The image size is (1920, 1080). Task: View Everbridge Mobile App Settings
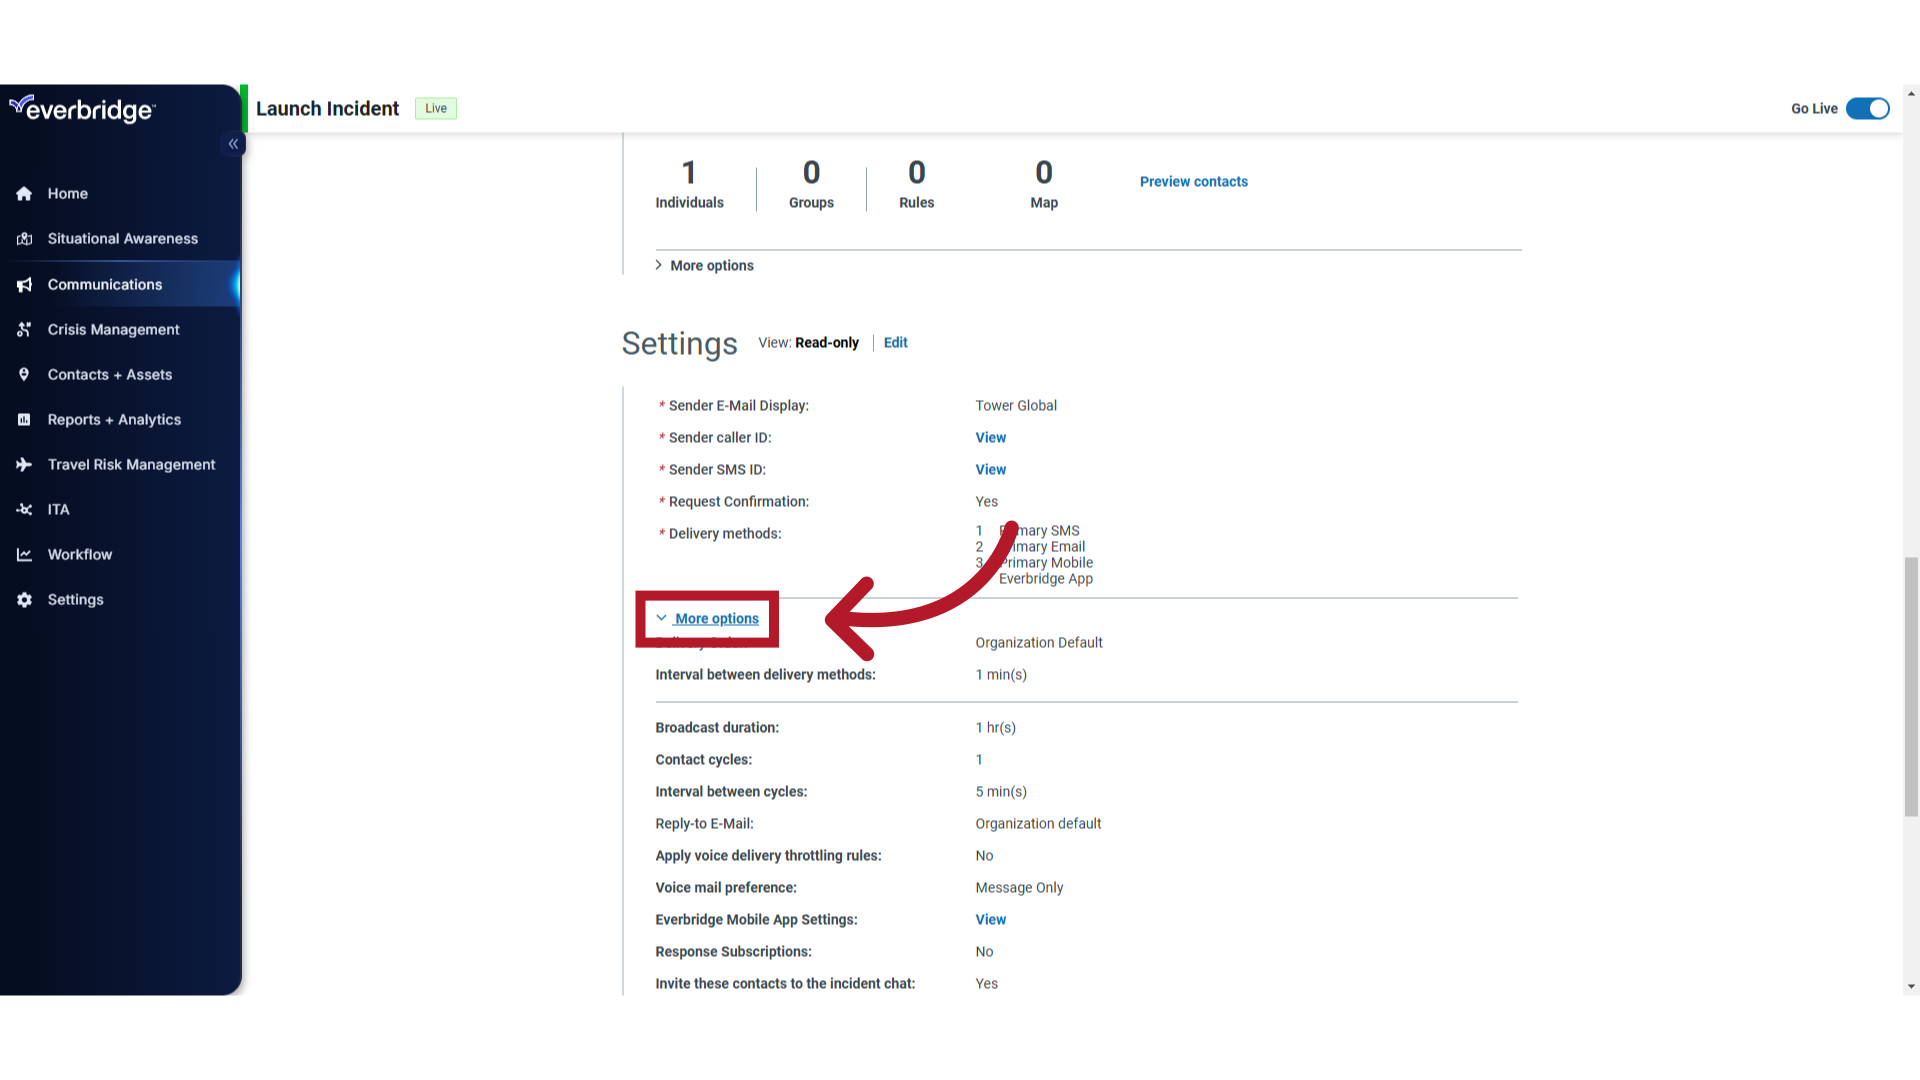(990, 919)
